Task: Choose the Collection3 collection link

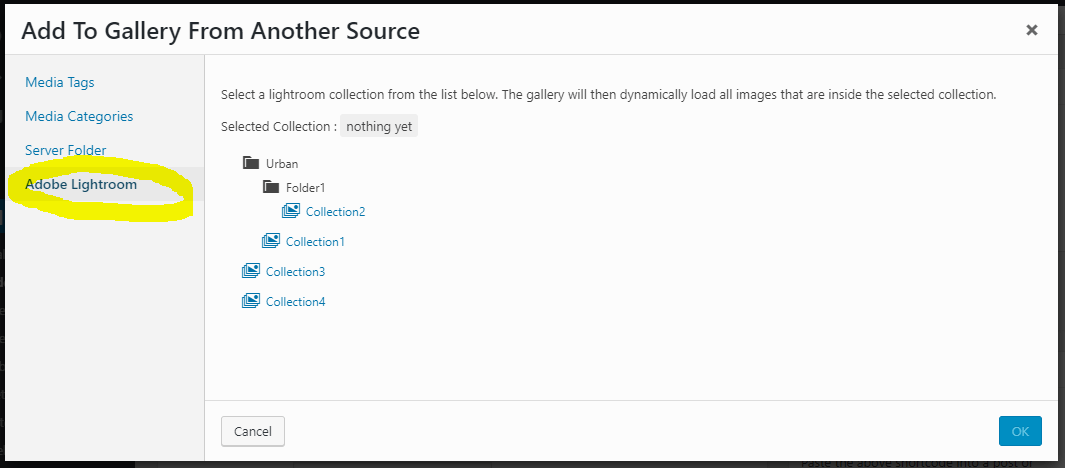Action: coord(295,272)
